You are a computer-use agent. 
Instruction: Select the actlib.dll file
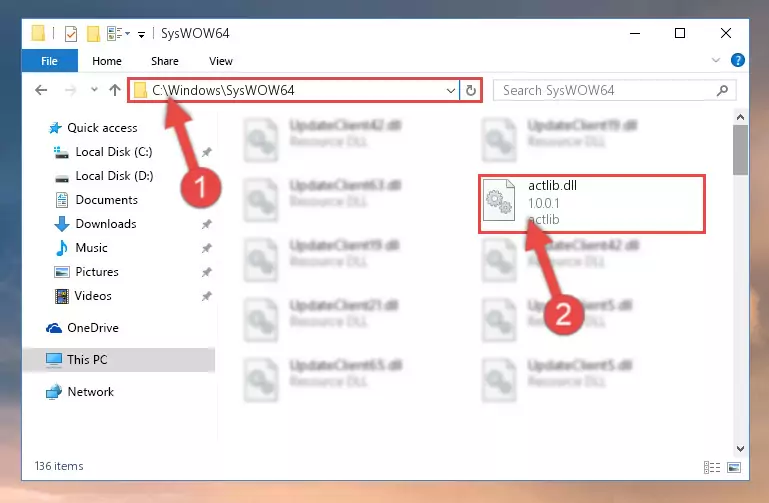pos(592,203)
